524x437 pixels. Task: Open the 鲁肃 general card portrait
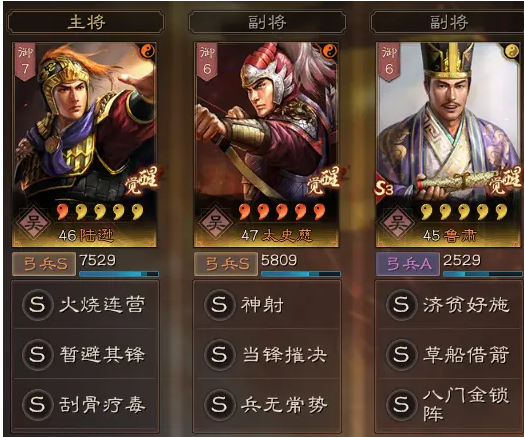449,145
